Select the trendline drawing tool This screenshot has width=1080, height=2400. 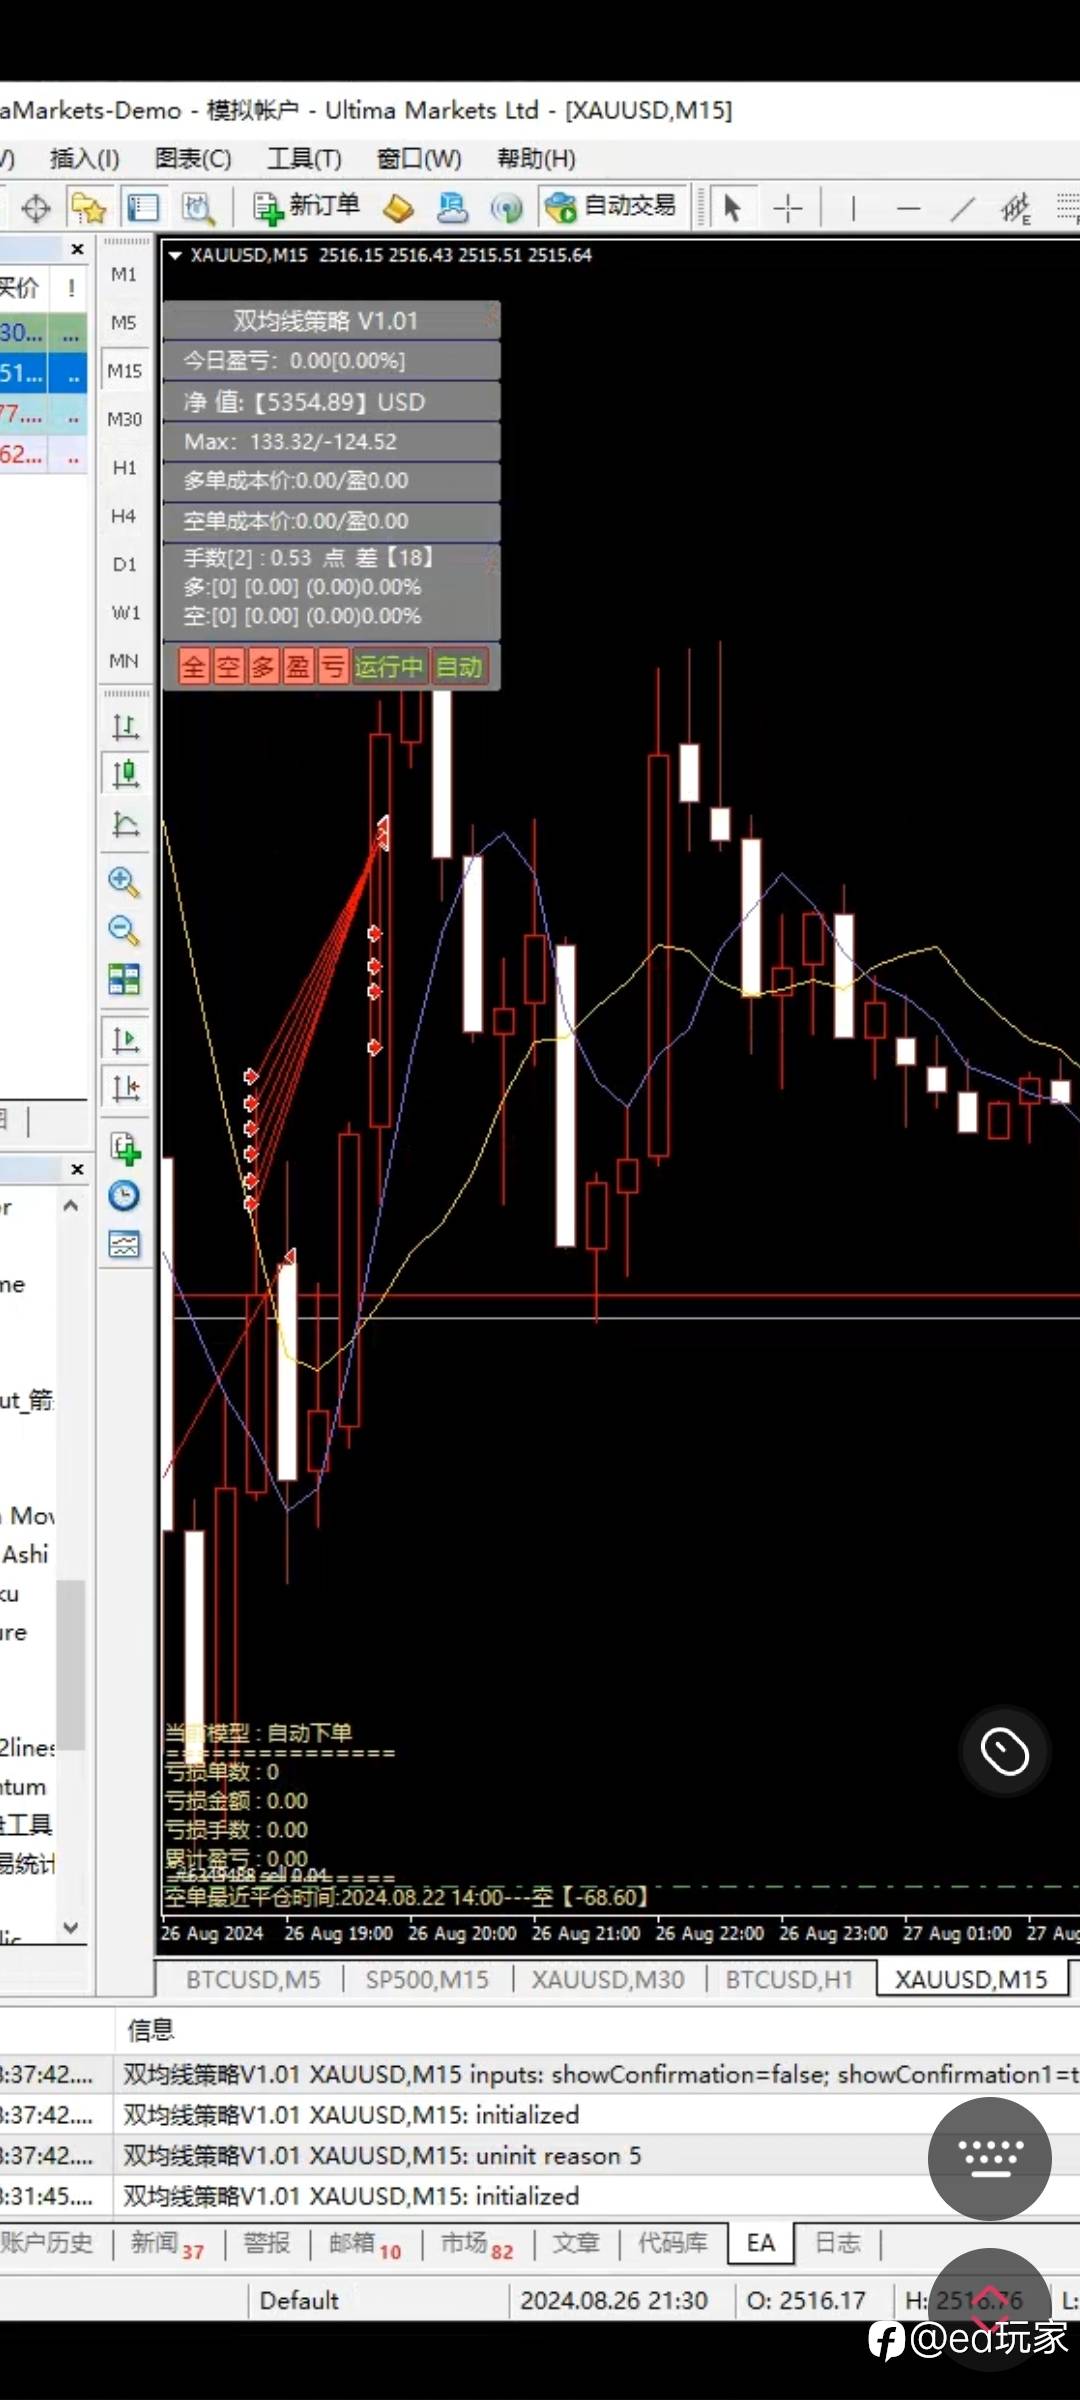pyautogui.click(x=963, y=208)
